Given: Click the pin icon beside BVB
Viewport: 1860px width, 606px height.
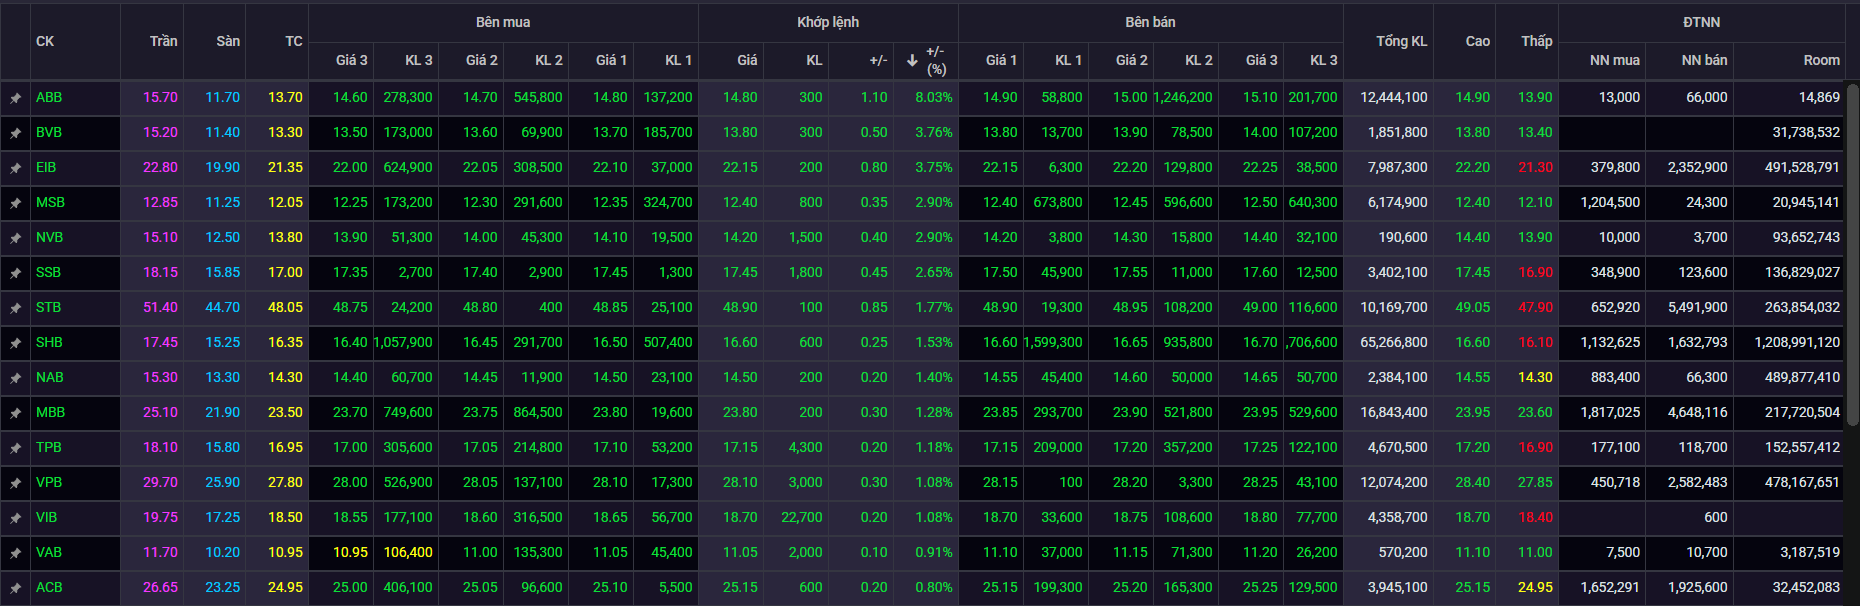Looking at the screenshot, I should [x=15, y=133].
